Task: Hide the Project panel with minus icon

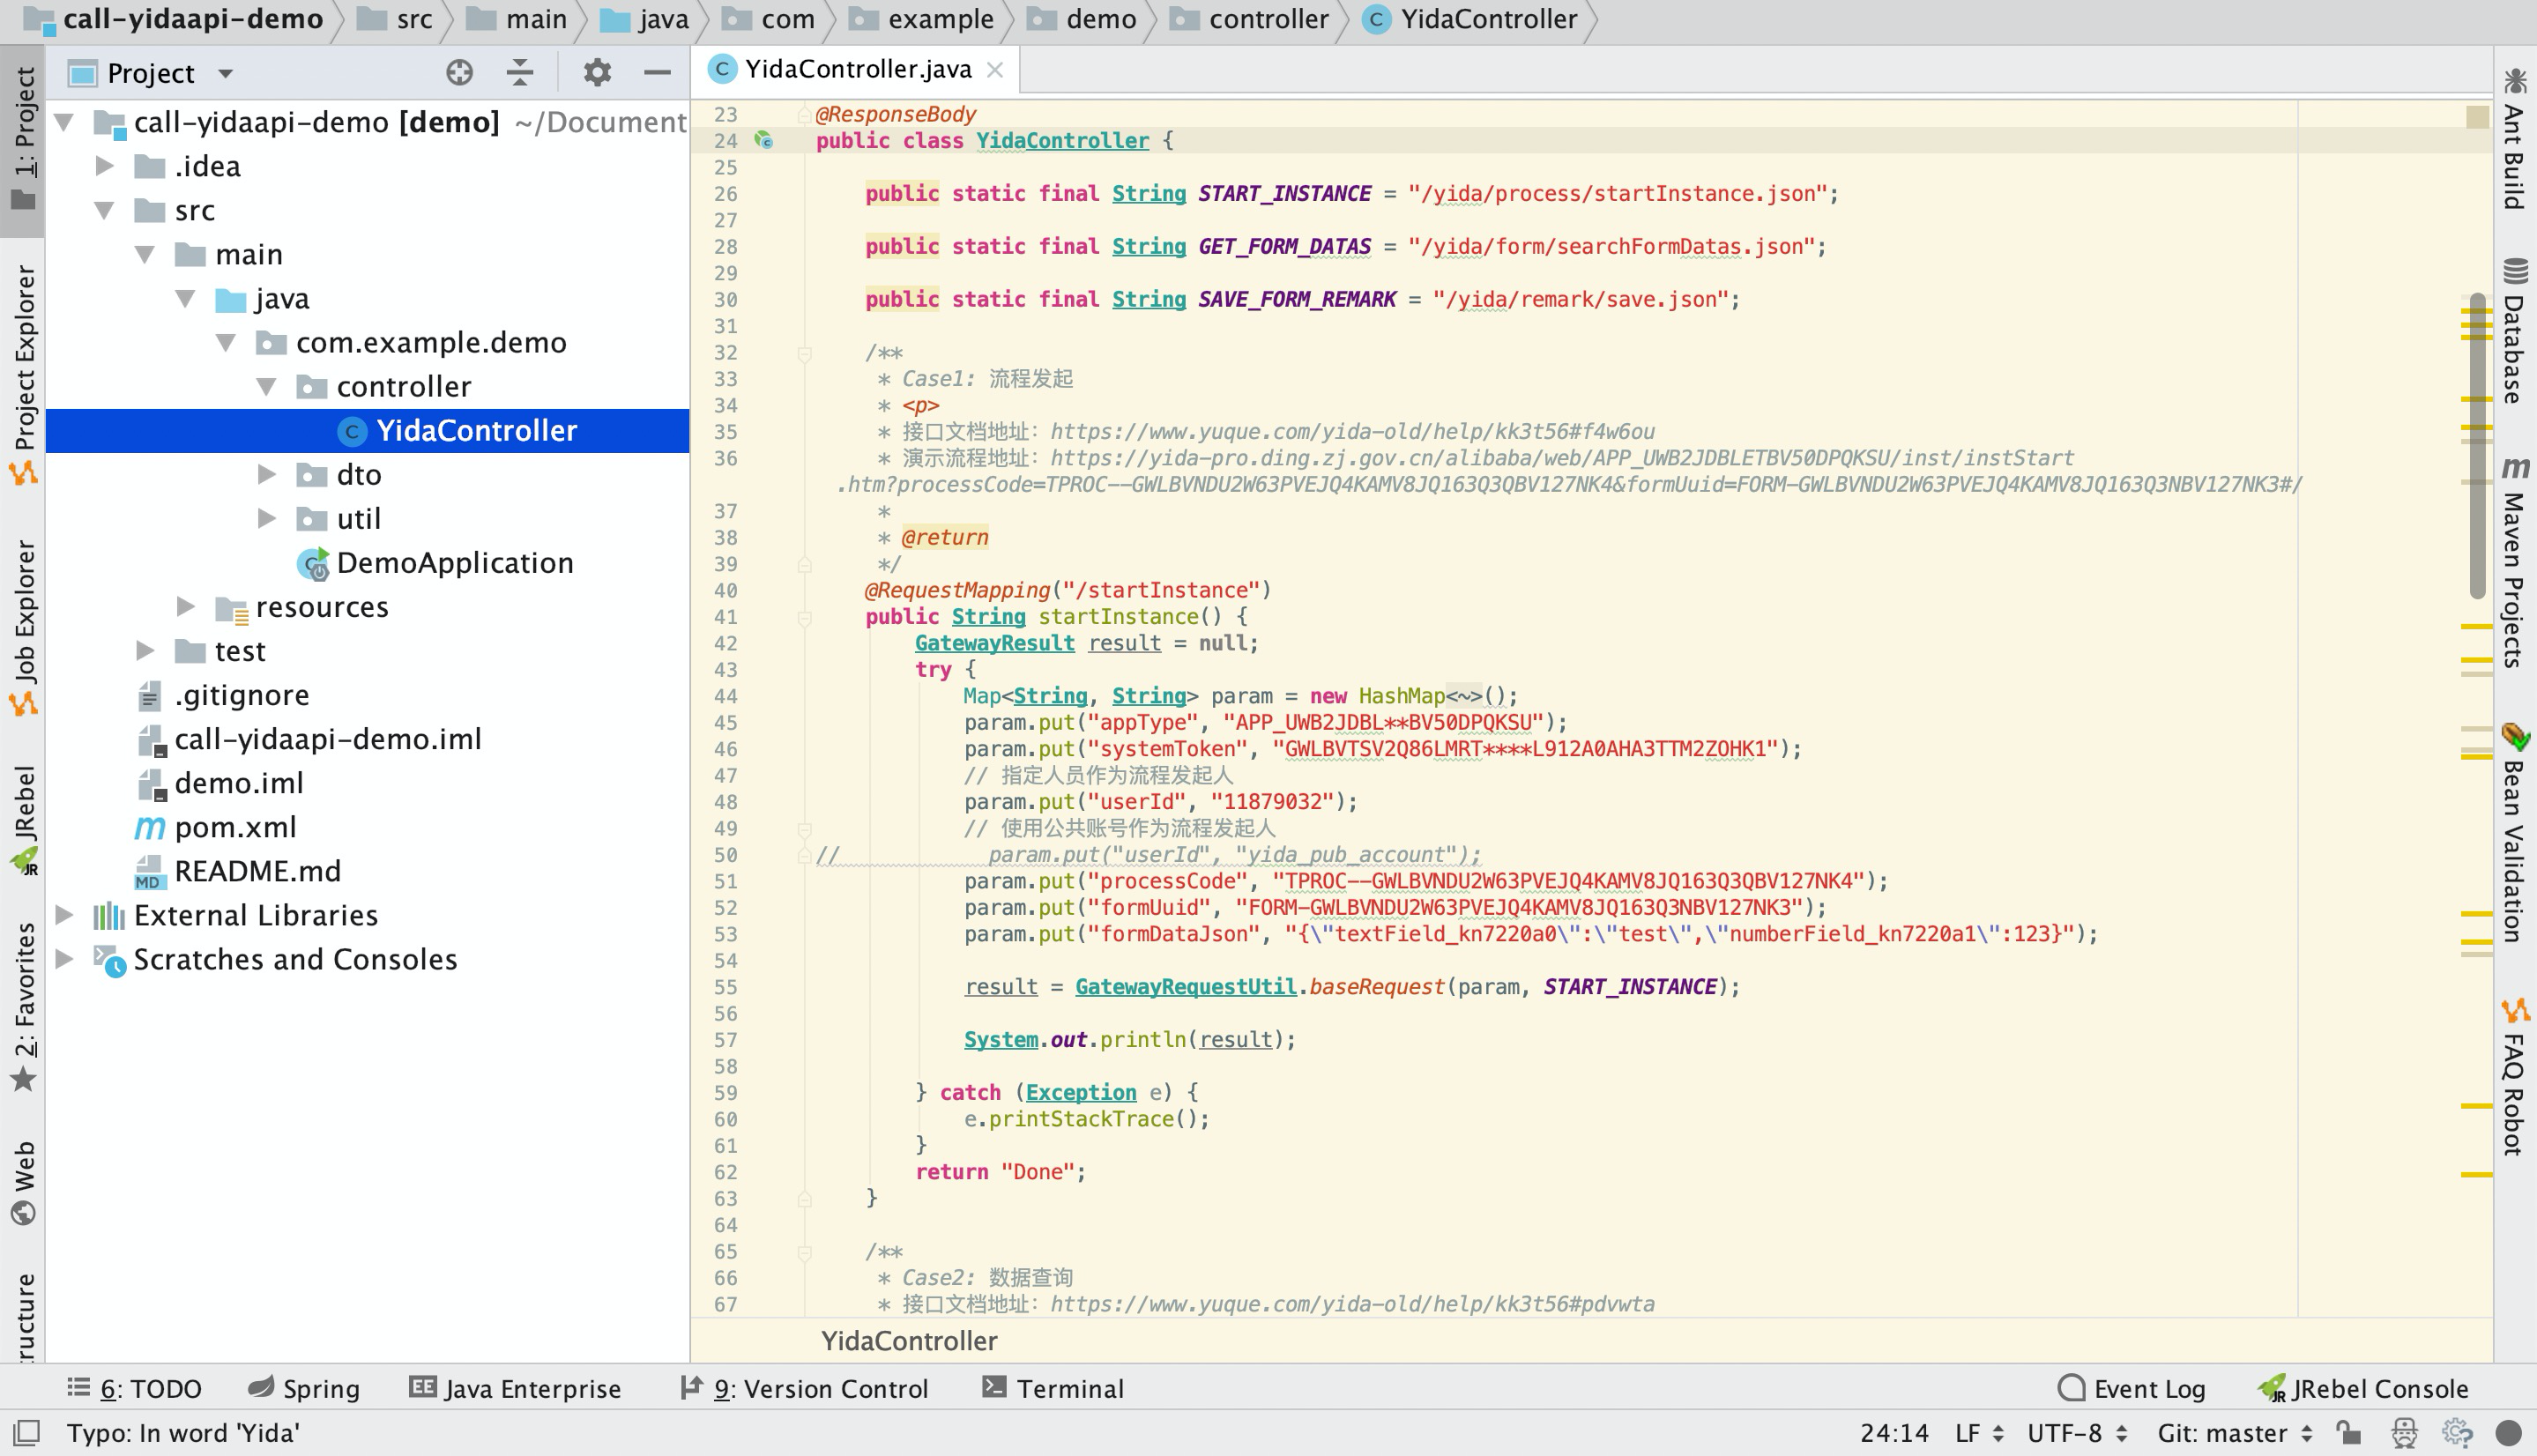Action: click(657, 72)
